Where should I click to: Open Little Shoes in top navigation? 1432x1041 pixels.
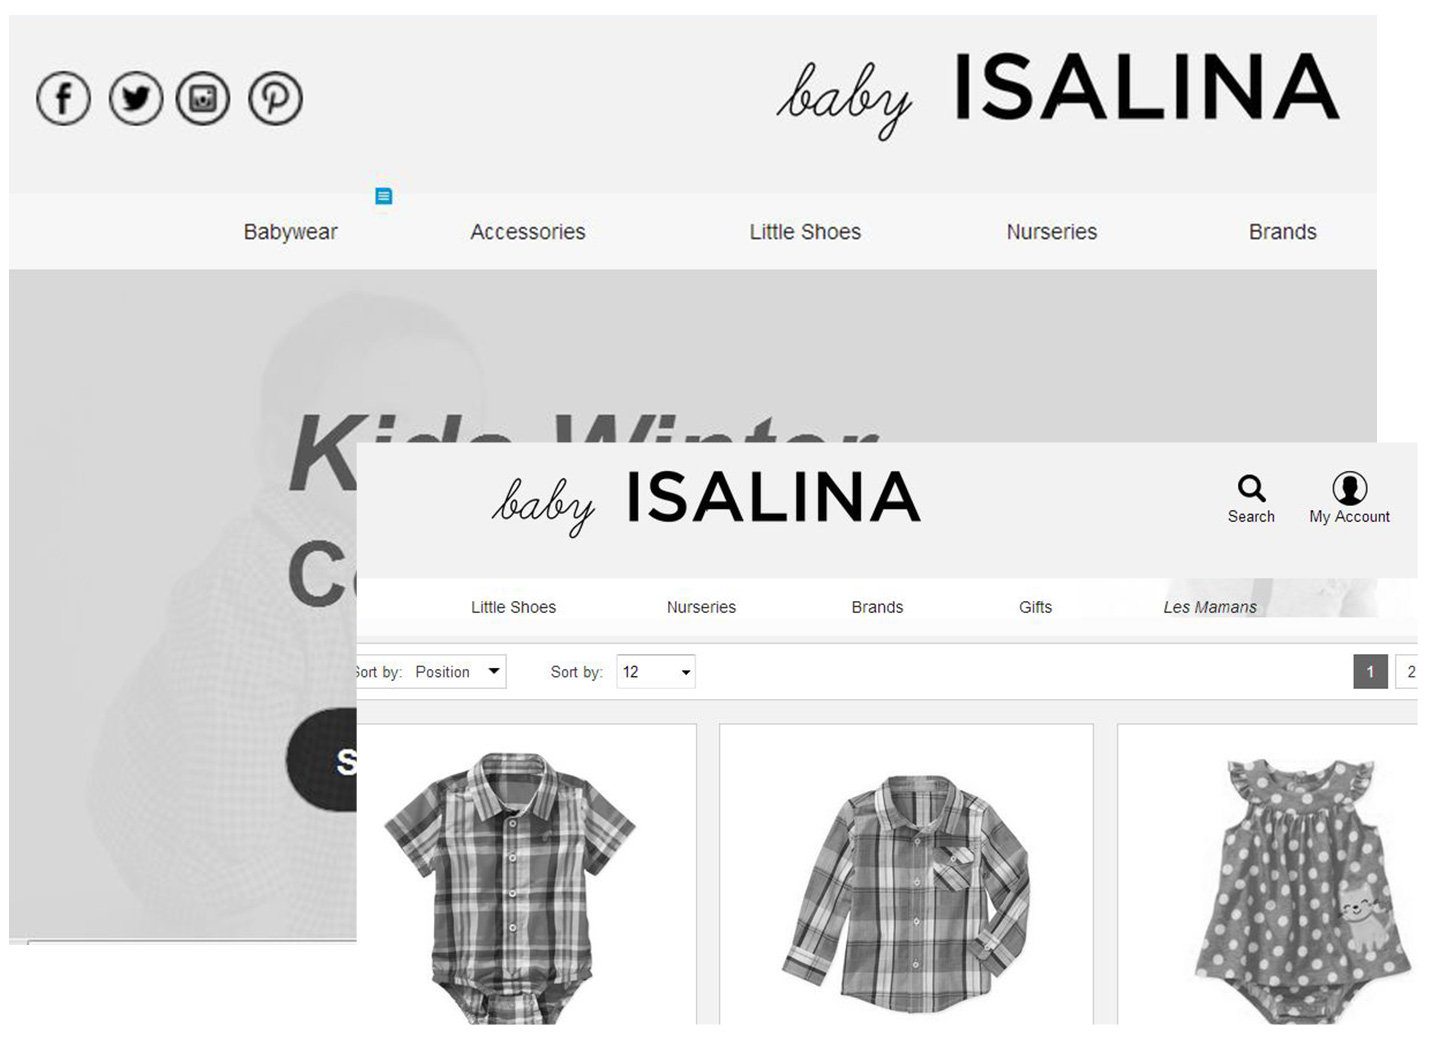(x=805, y=232)
